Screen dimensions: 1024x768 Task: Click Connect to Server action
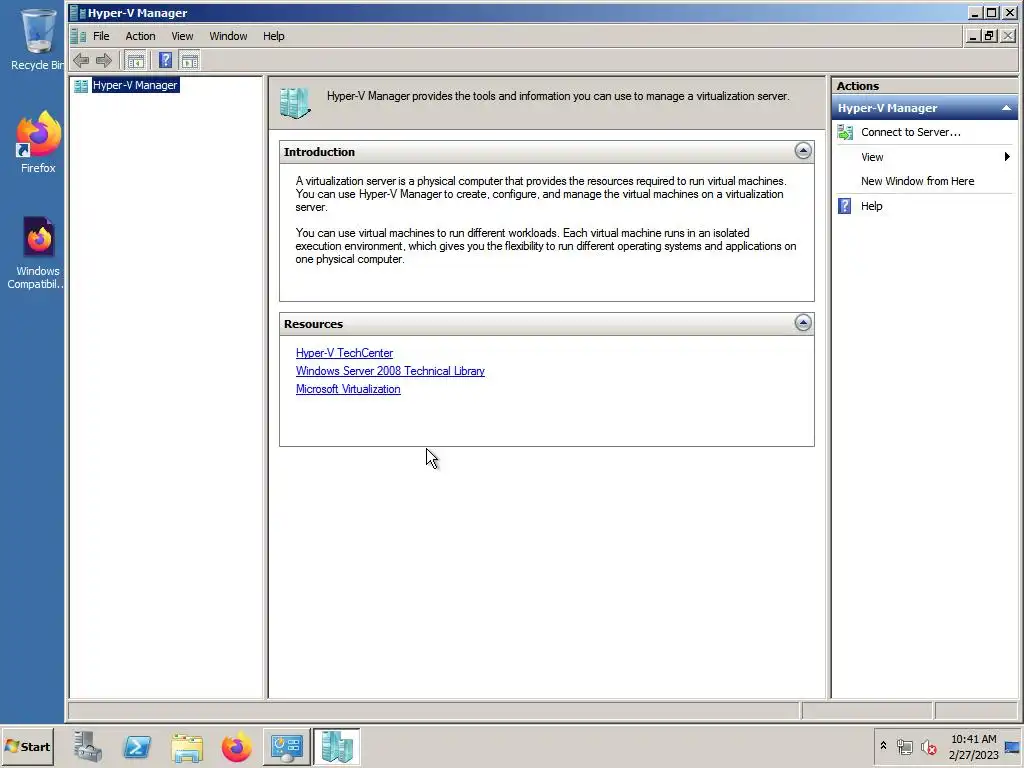pyautogui.click(x=910, y=132)
